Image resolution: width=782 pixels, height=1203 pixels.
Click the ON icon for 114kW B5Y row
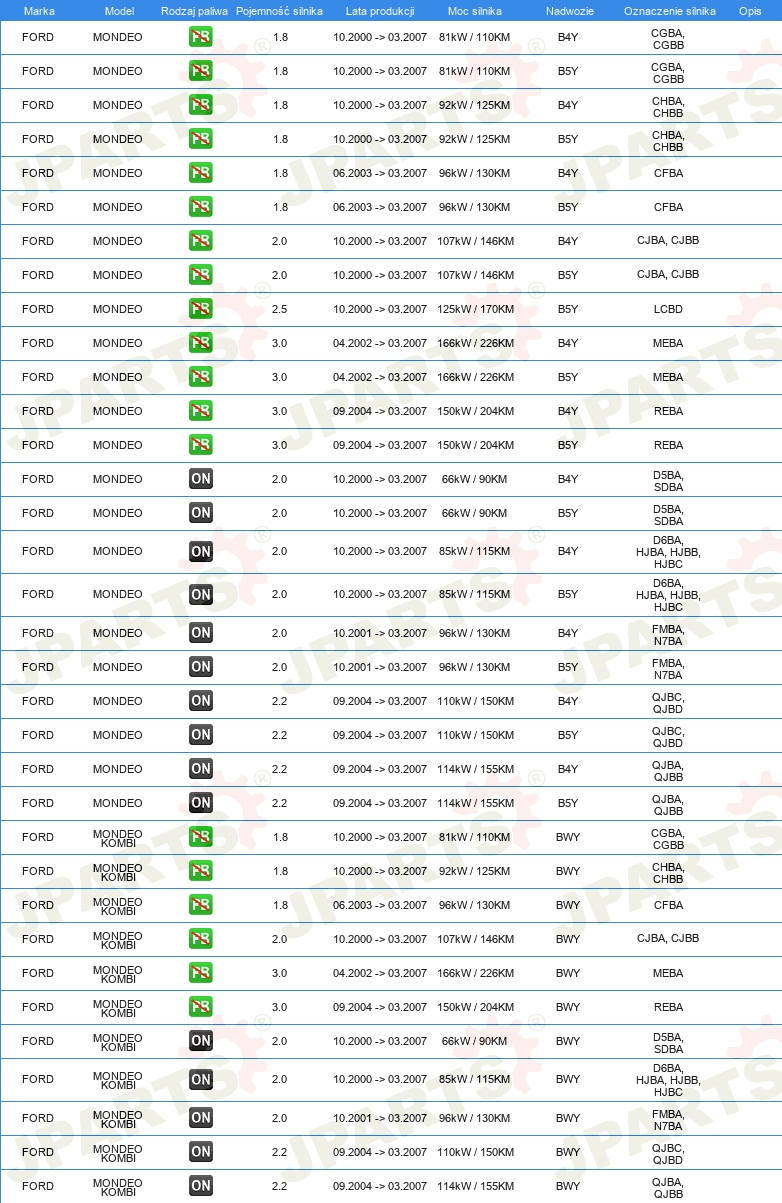pos(201,803)
